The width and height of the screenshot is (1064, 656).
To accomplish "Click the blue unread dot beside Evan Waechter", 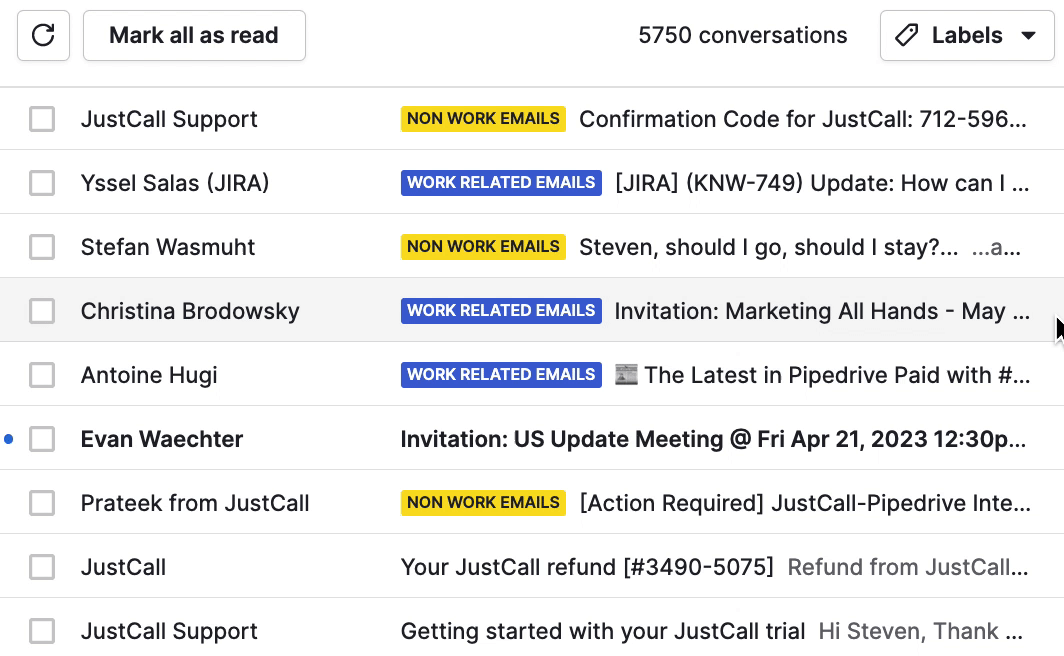I will point(9,438).
